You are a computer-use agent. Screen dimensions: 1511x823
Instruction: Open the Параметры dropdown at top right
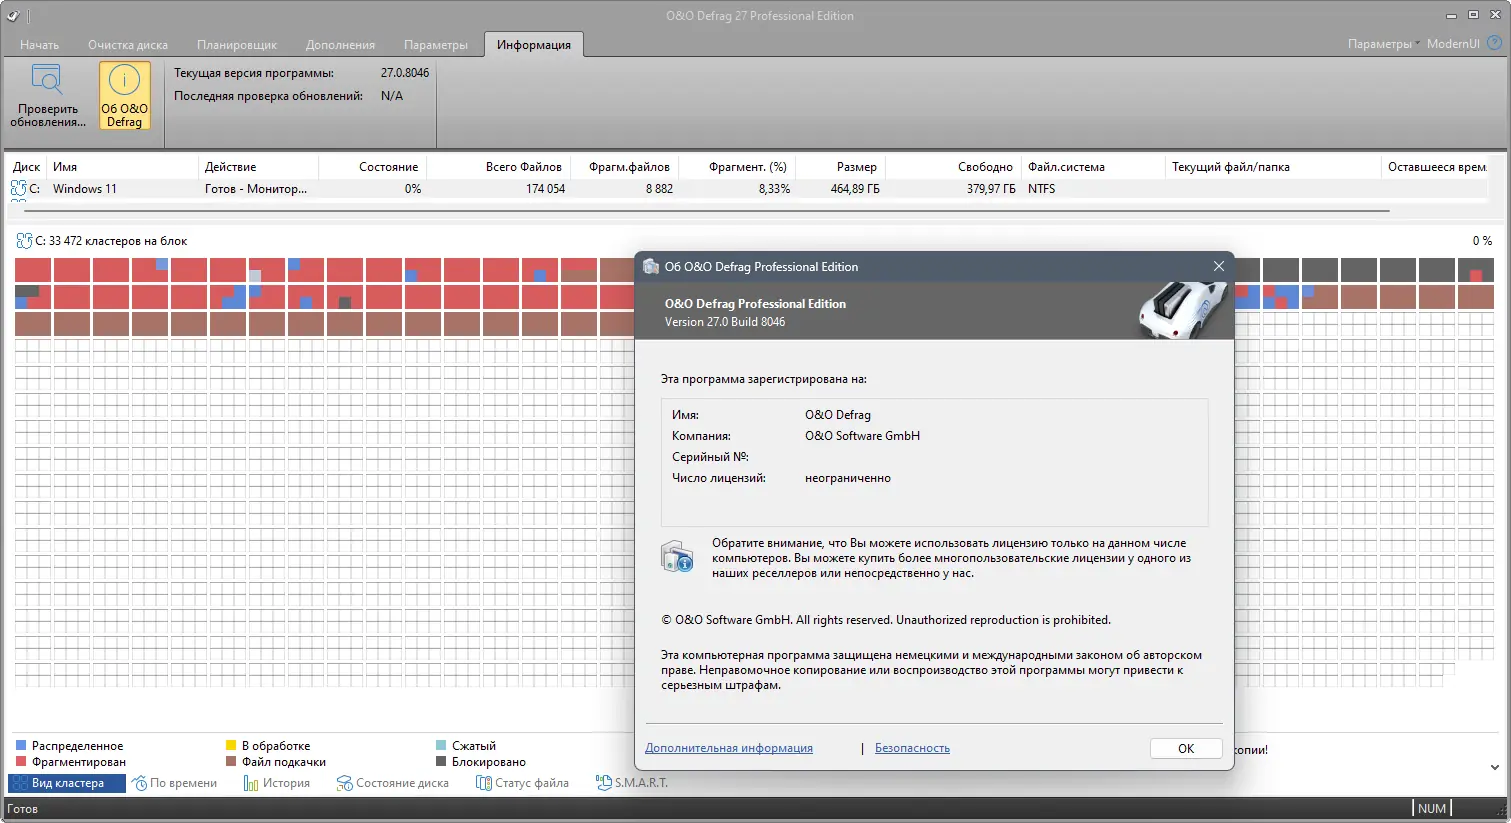[1383, 44]
